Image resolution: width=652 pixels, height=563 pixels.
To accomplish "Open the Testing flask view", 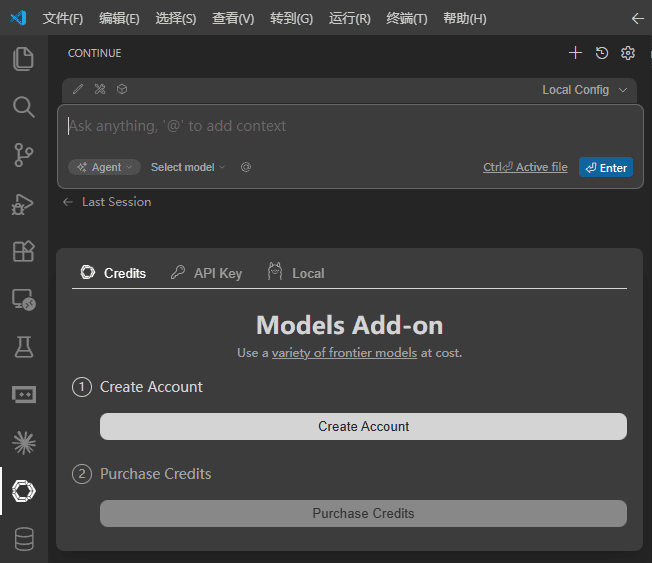I will pyautogui.click(x=24, y=347).
